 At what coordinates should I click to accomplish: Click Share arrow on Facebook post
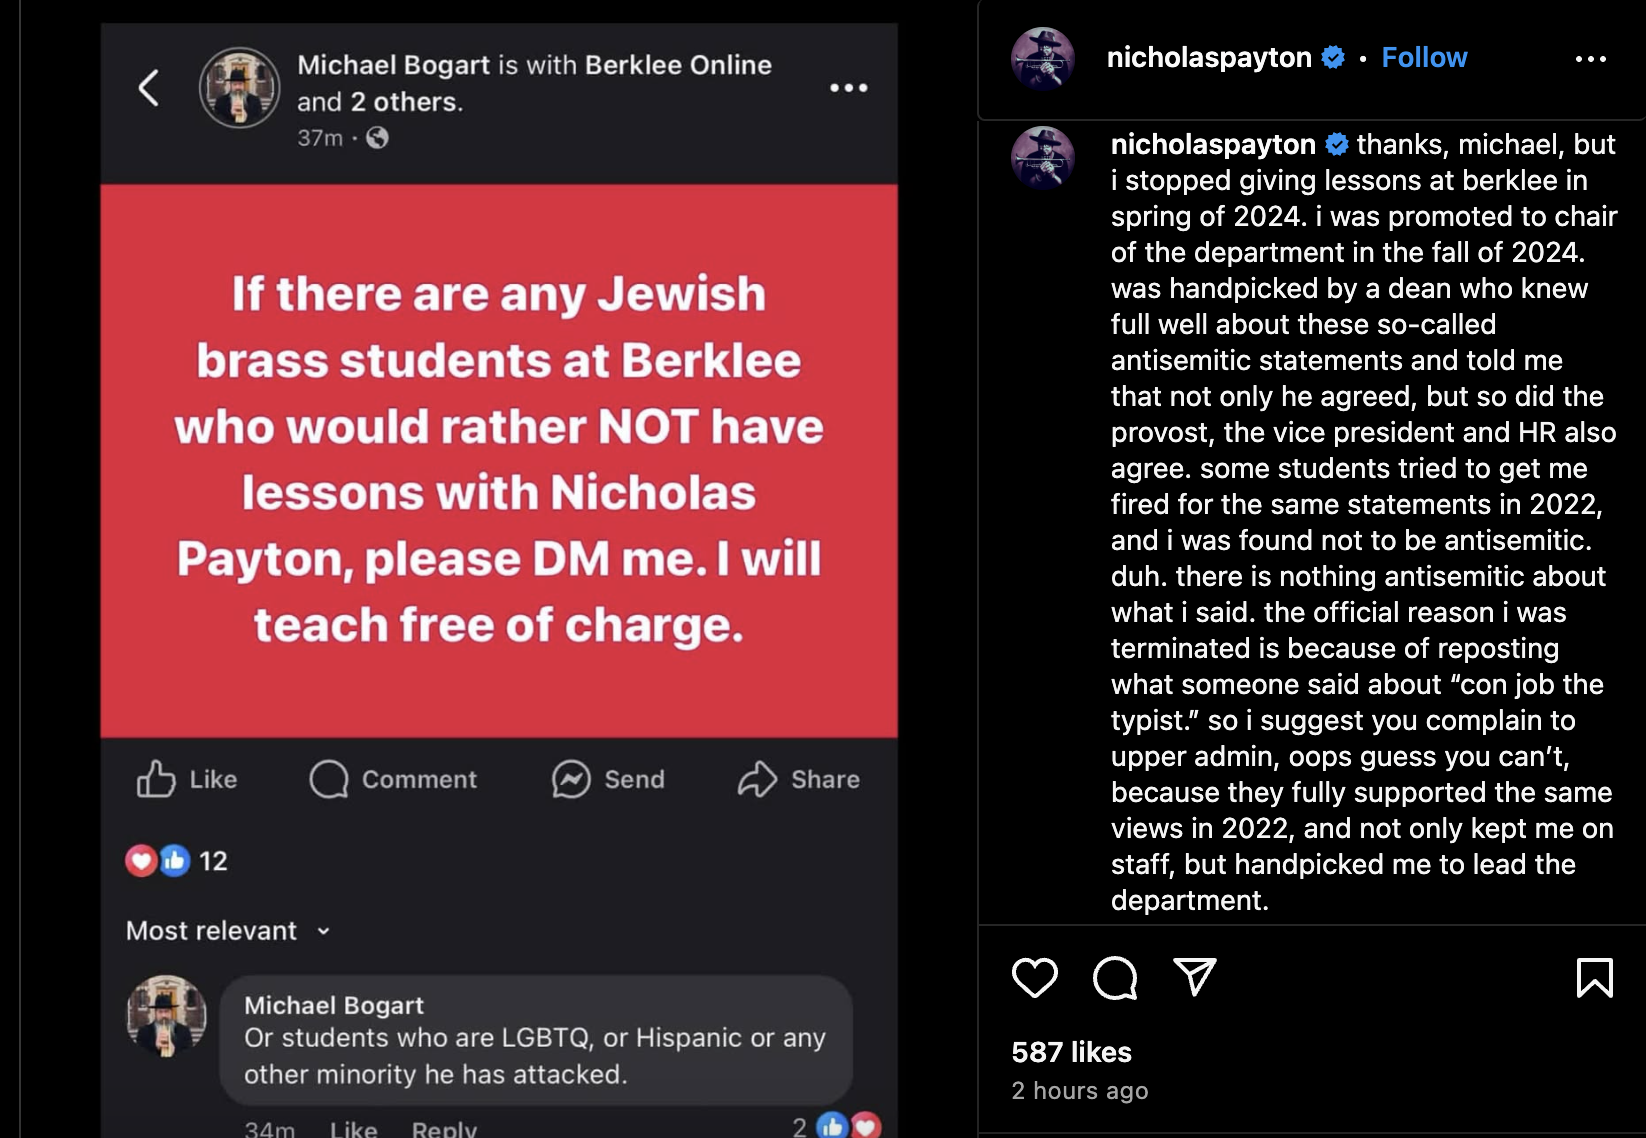pos(799,779)
